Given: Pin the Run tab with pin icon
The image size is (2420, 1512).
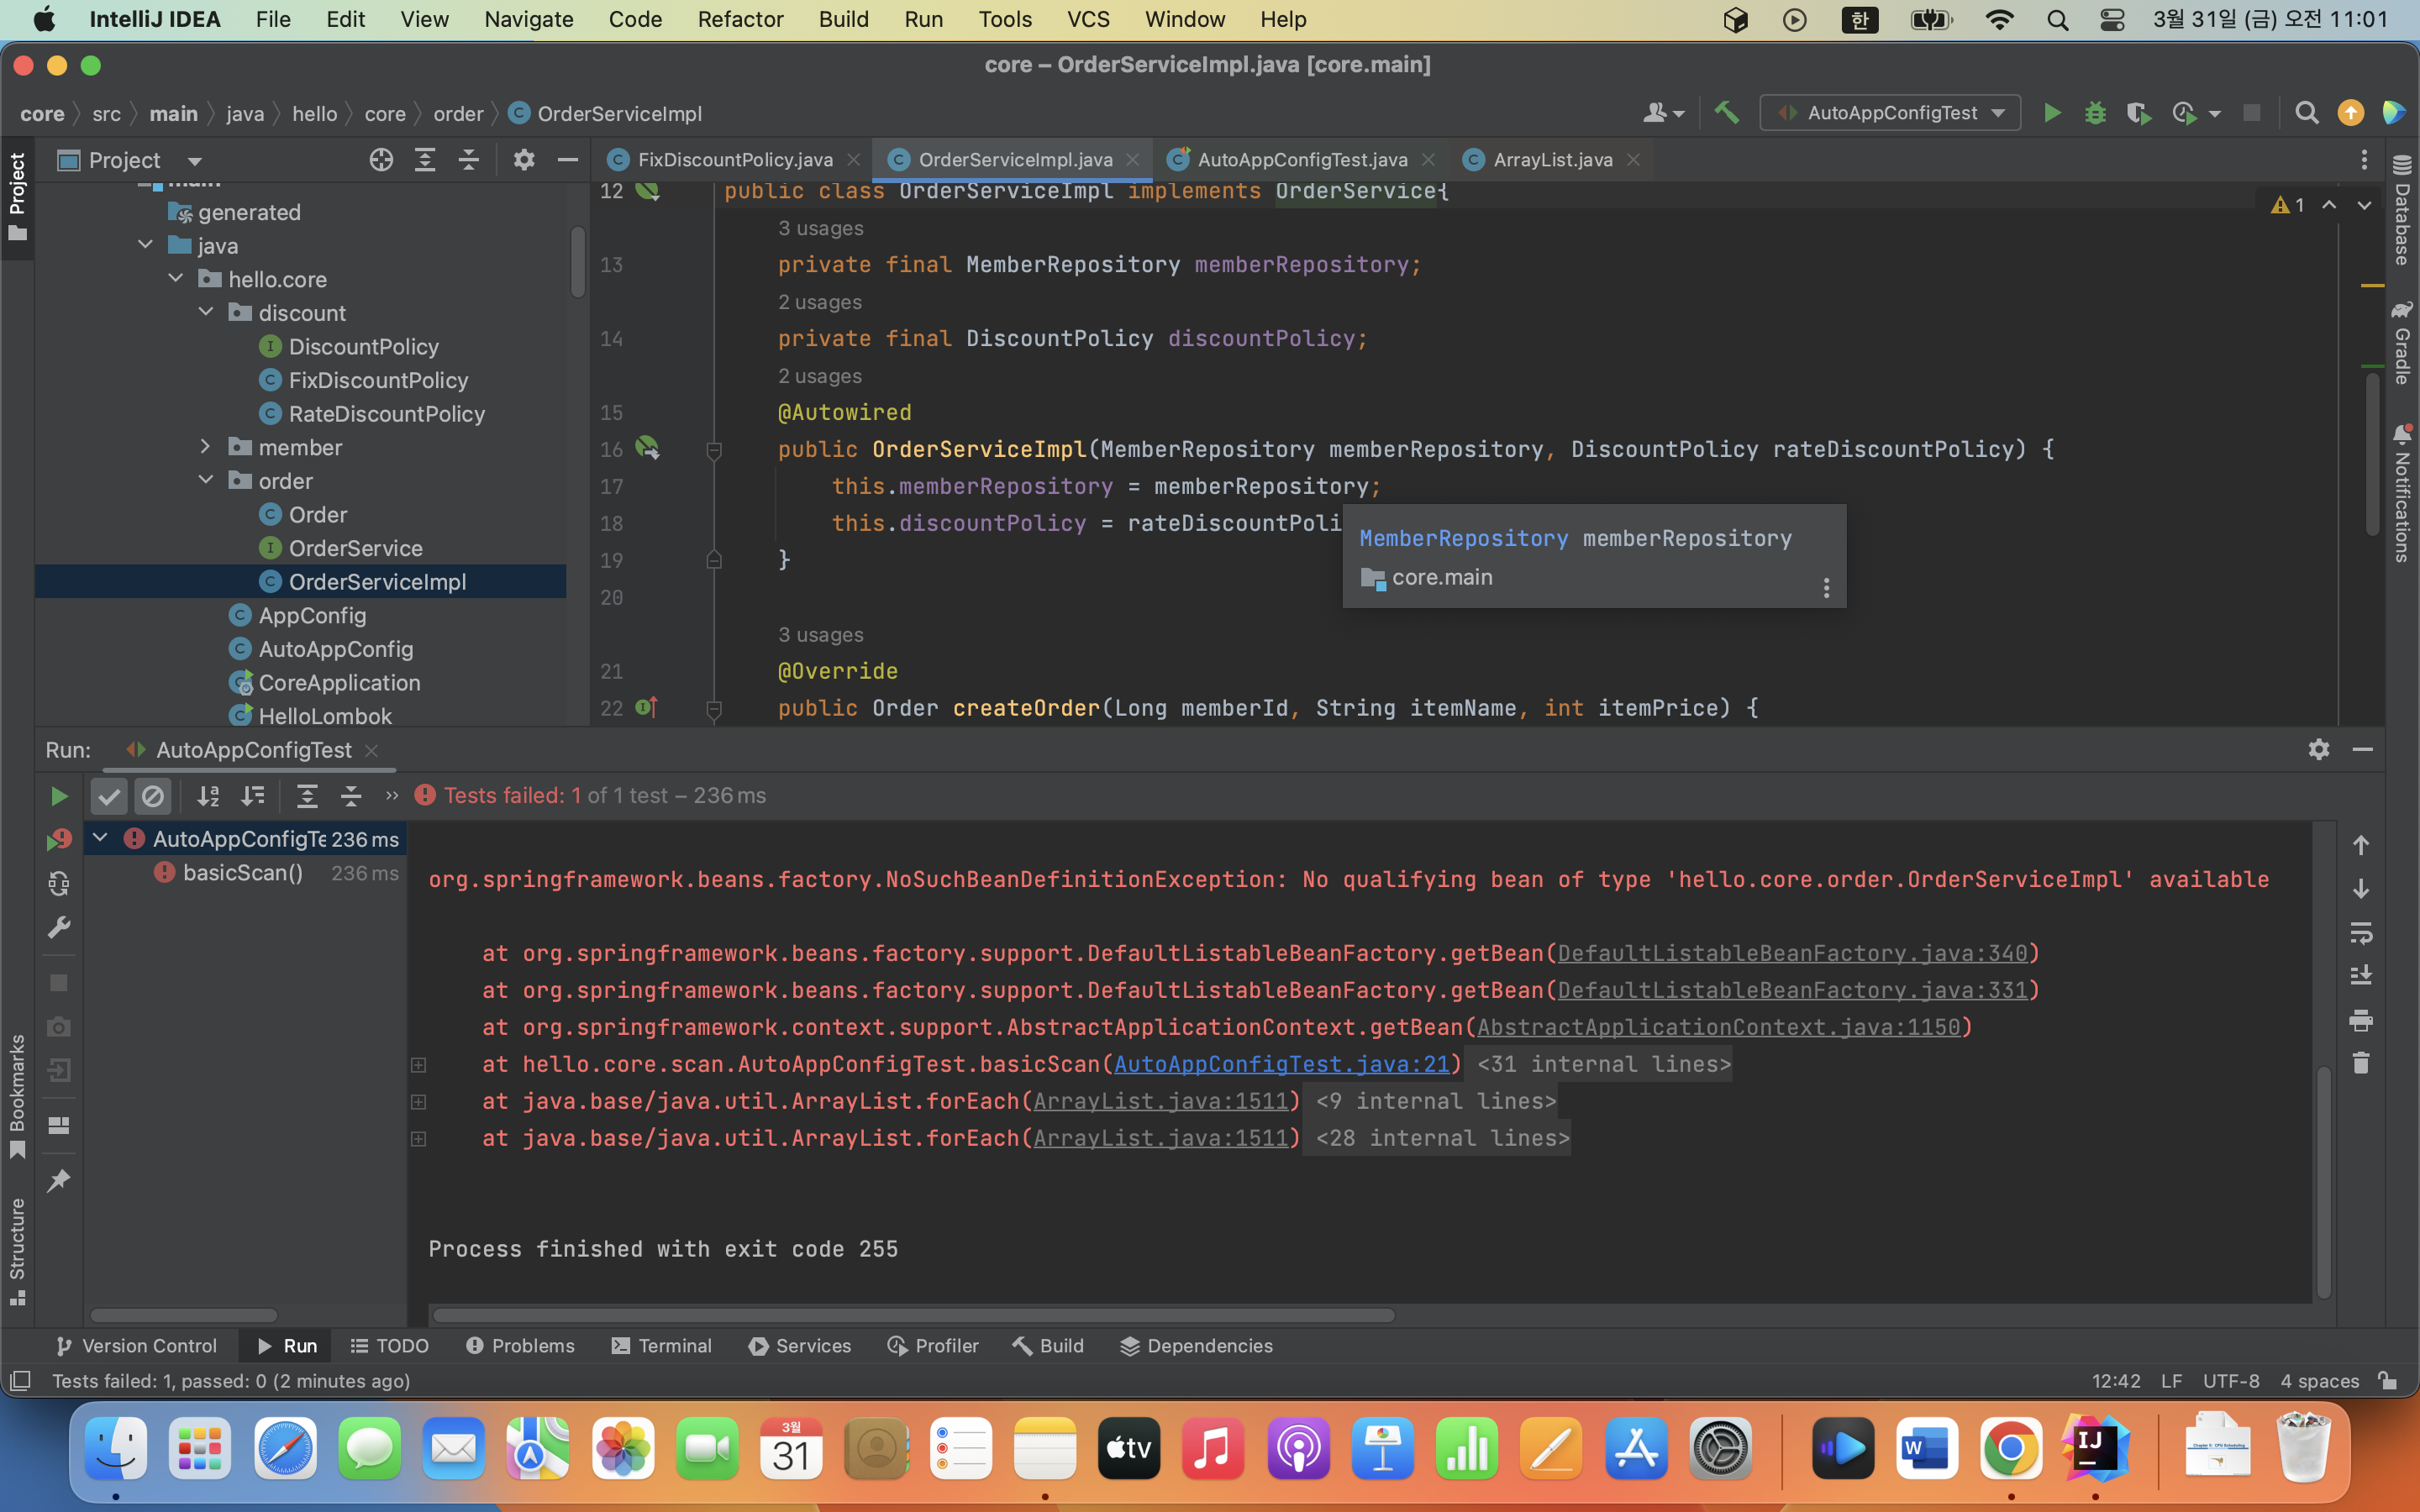Looking at the screenshot, I should [59, 1180].
